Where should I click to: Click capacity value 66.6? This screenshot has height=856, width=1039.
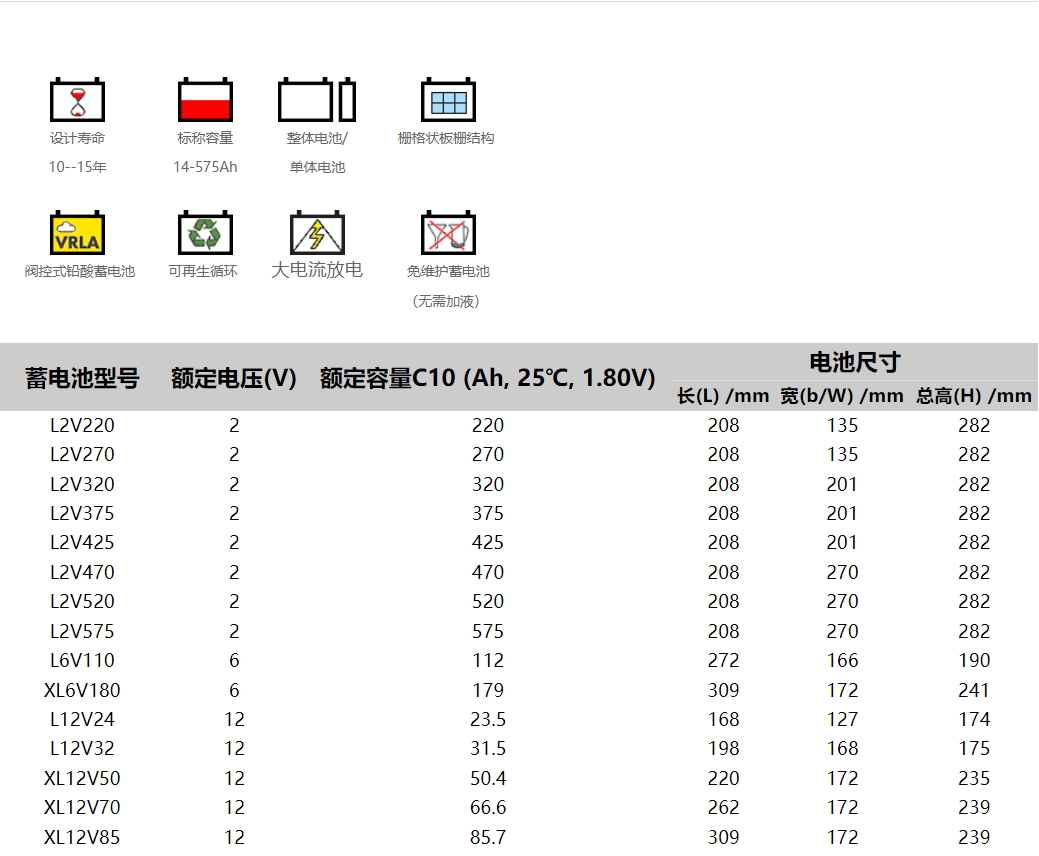point(488,808)
